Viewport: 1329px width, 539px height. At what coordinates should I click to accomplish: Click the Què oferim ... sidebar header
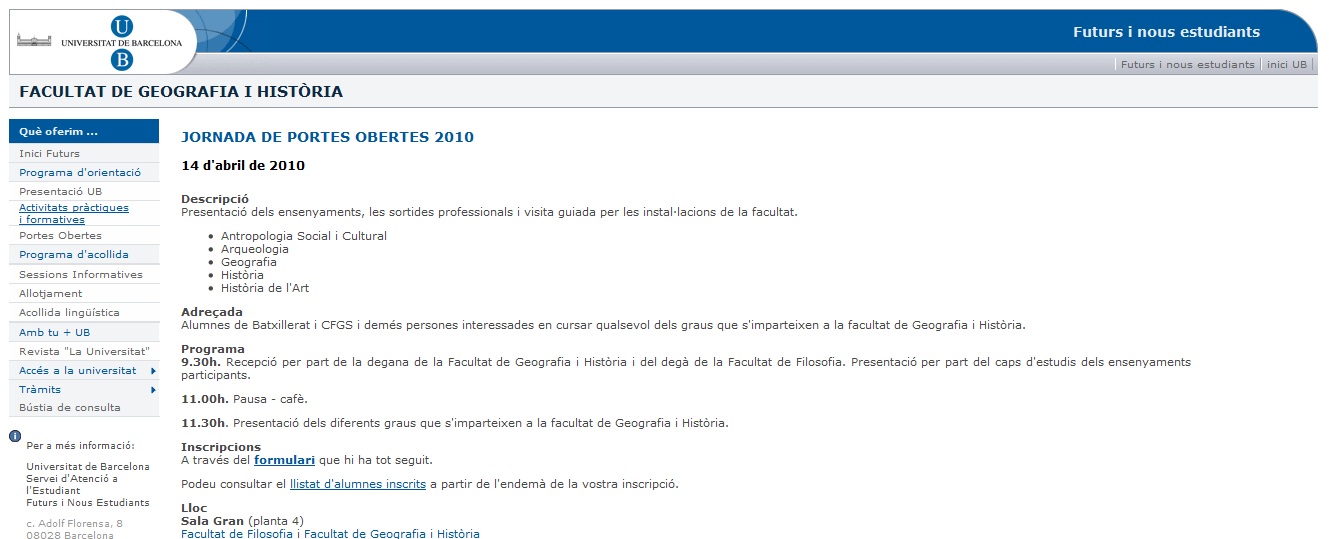tap(83, 131)
